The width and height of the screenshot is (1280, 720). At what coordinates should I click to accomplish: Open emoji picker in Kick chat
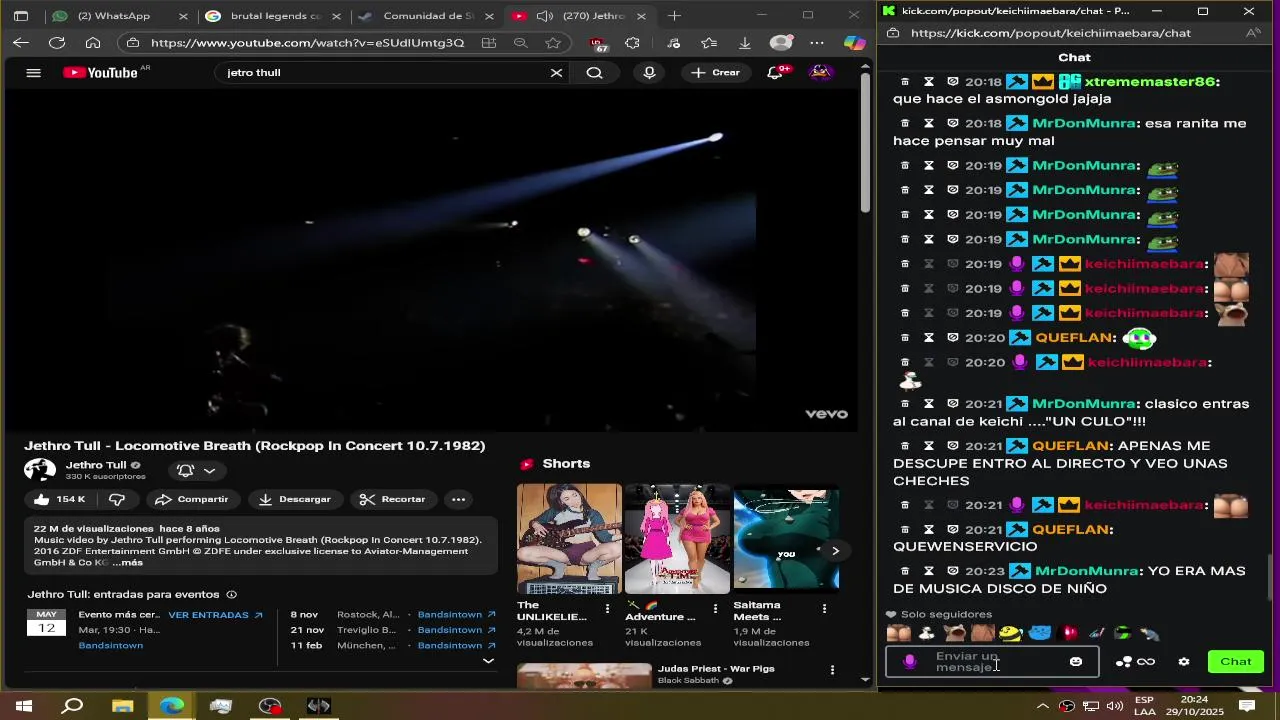tap(1076, 662)
